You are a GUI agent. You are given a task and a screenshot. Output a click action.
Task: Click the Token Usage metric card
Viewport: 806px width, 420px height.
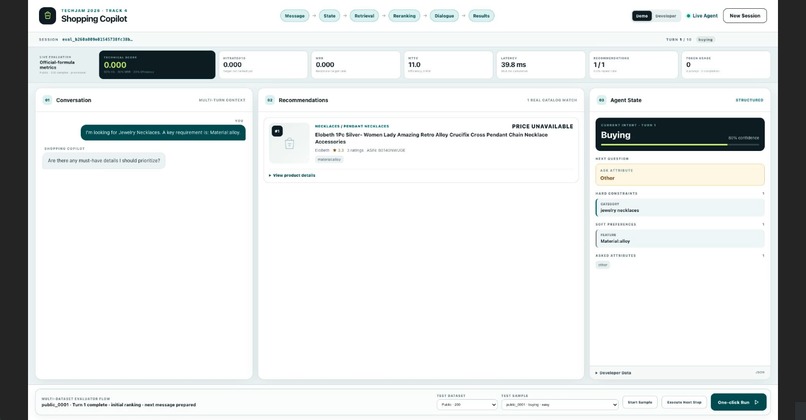pos(726,65)
